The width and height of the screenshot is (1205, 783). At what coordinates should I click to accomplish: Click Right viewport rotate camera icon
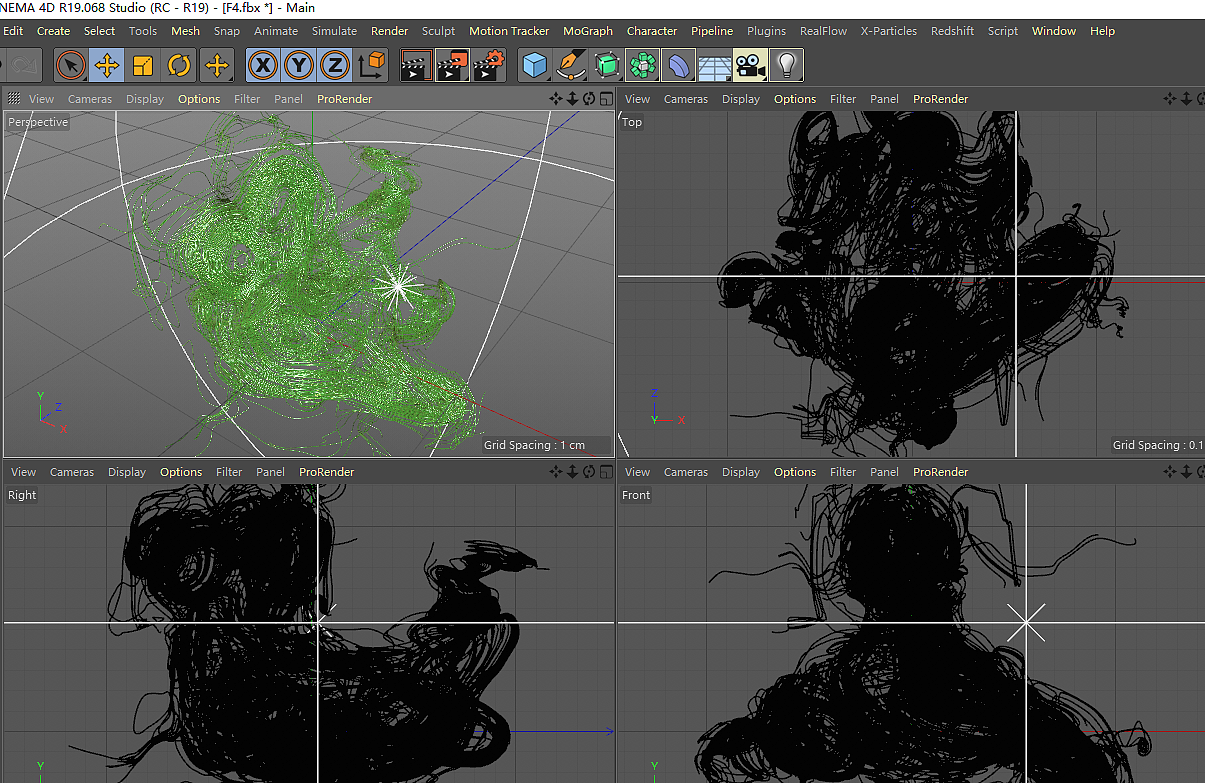pyautogui.click(x=589, y=471)
